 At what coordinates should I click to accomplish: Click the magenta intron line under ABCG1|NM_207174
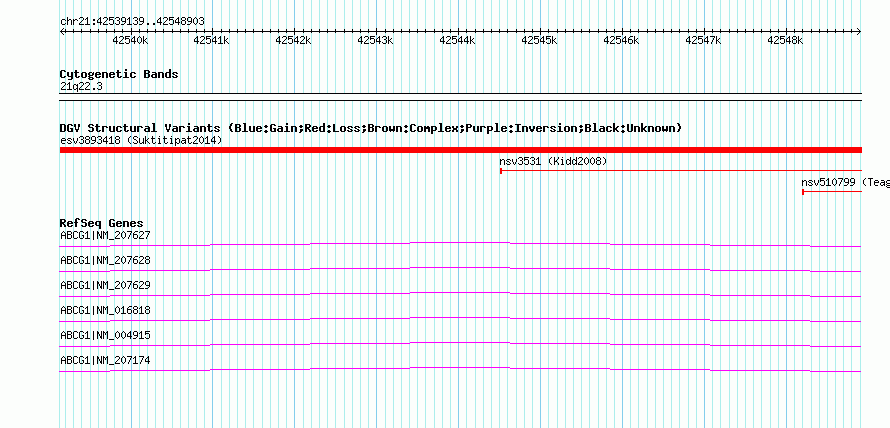460,370
